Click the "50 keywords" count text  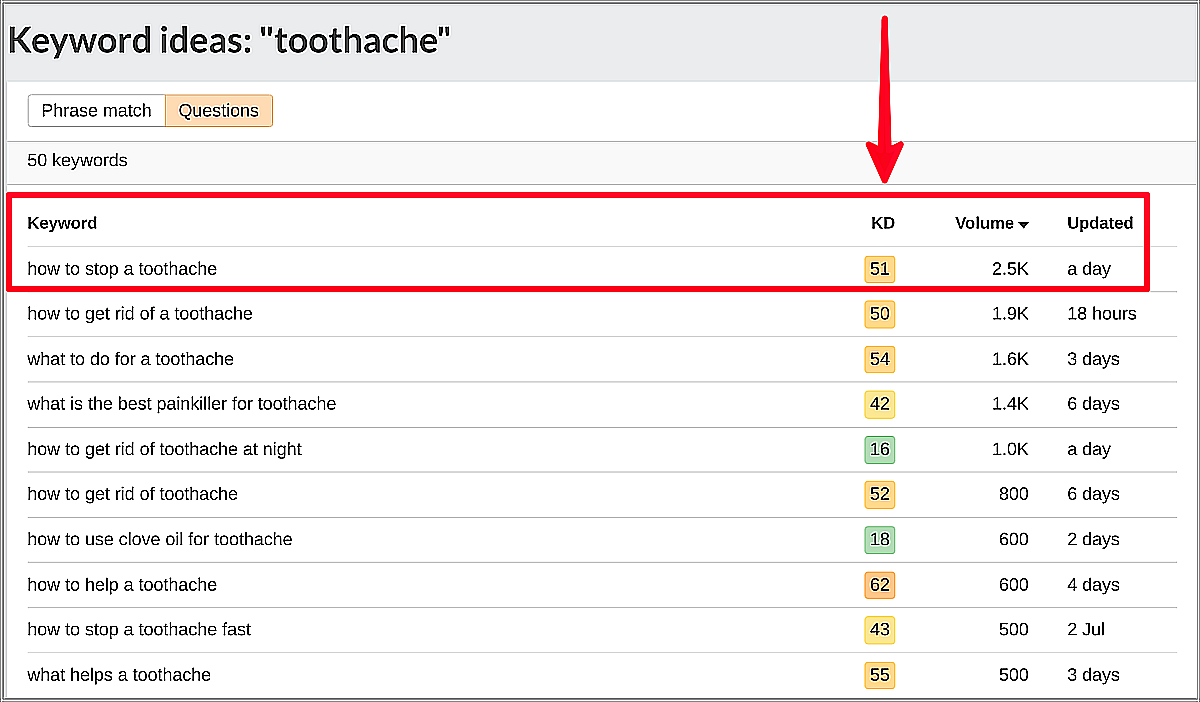pos(77,160)
